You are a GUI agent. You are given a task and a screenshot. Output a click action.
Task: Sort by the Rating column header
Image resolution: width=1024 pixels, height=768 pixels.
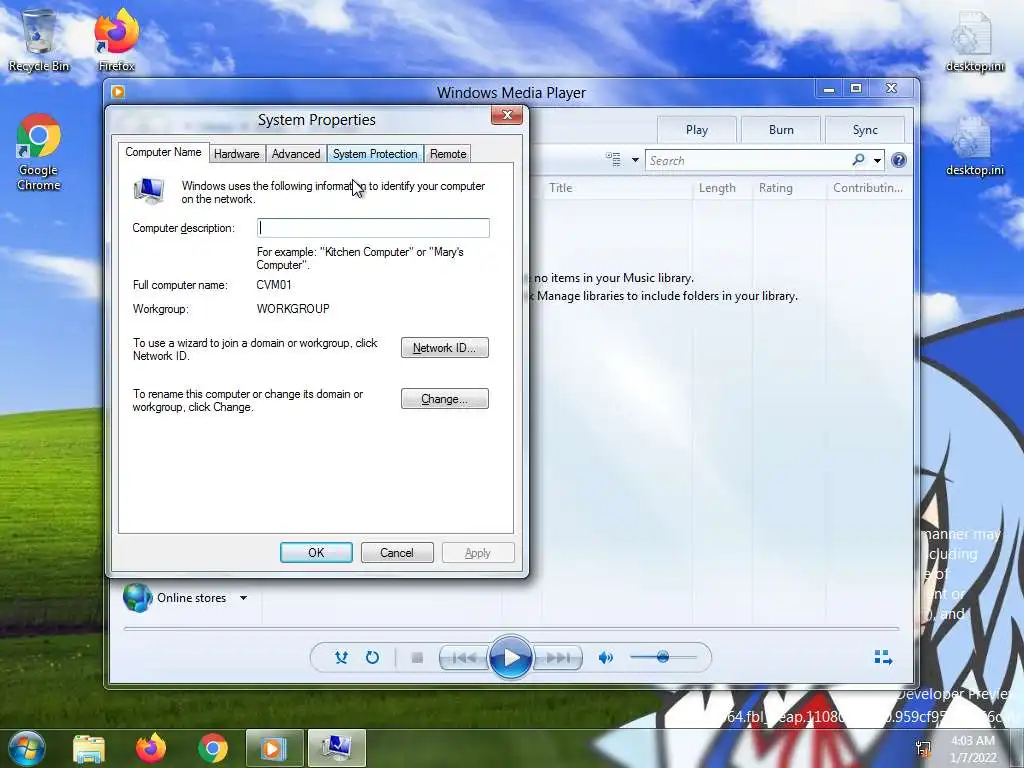[x=775, y=187]
